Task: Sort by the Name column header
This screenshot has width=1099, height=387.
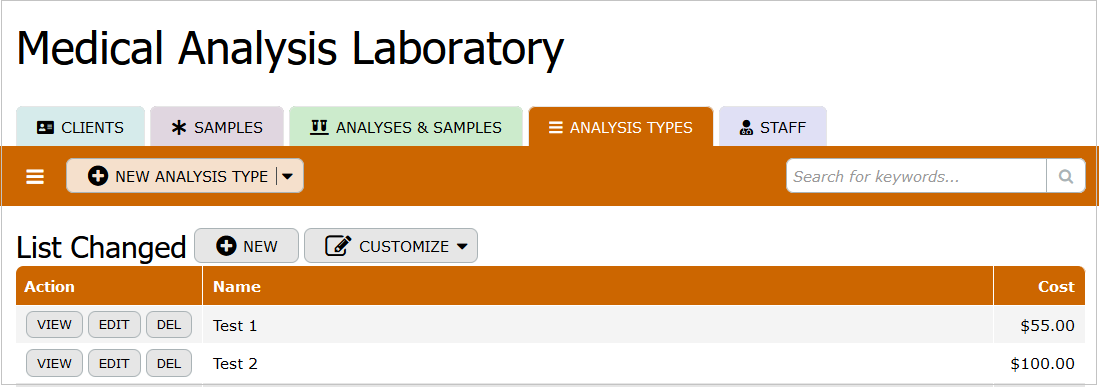Action: pyautogui.click(x=237, y=286)
